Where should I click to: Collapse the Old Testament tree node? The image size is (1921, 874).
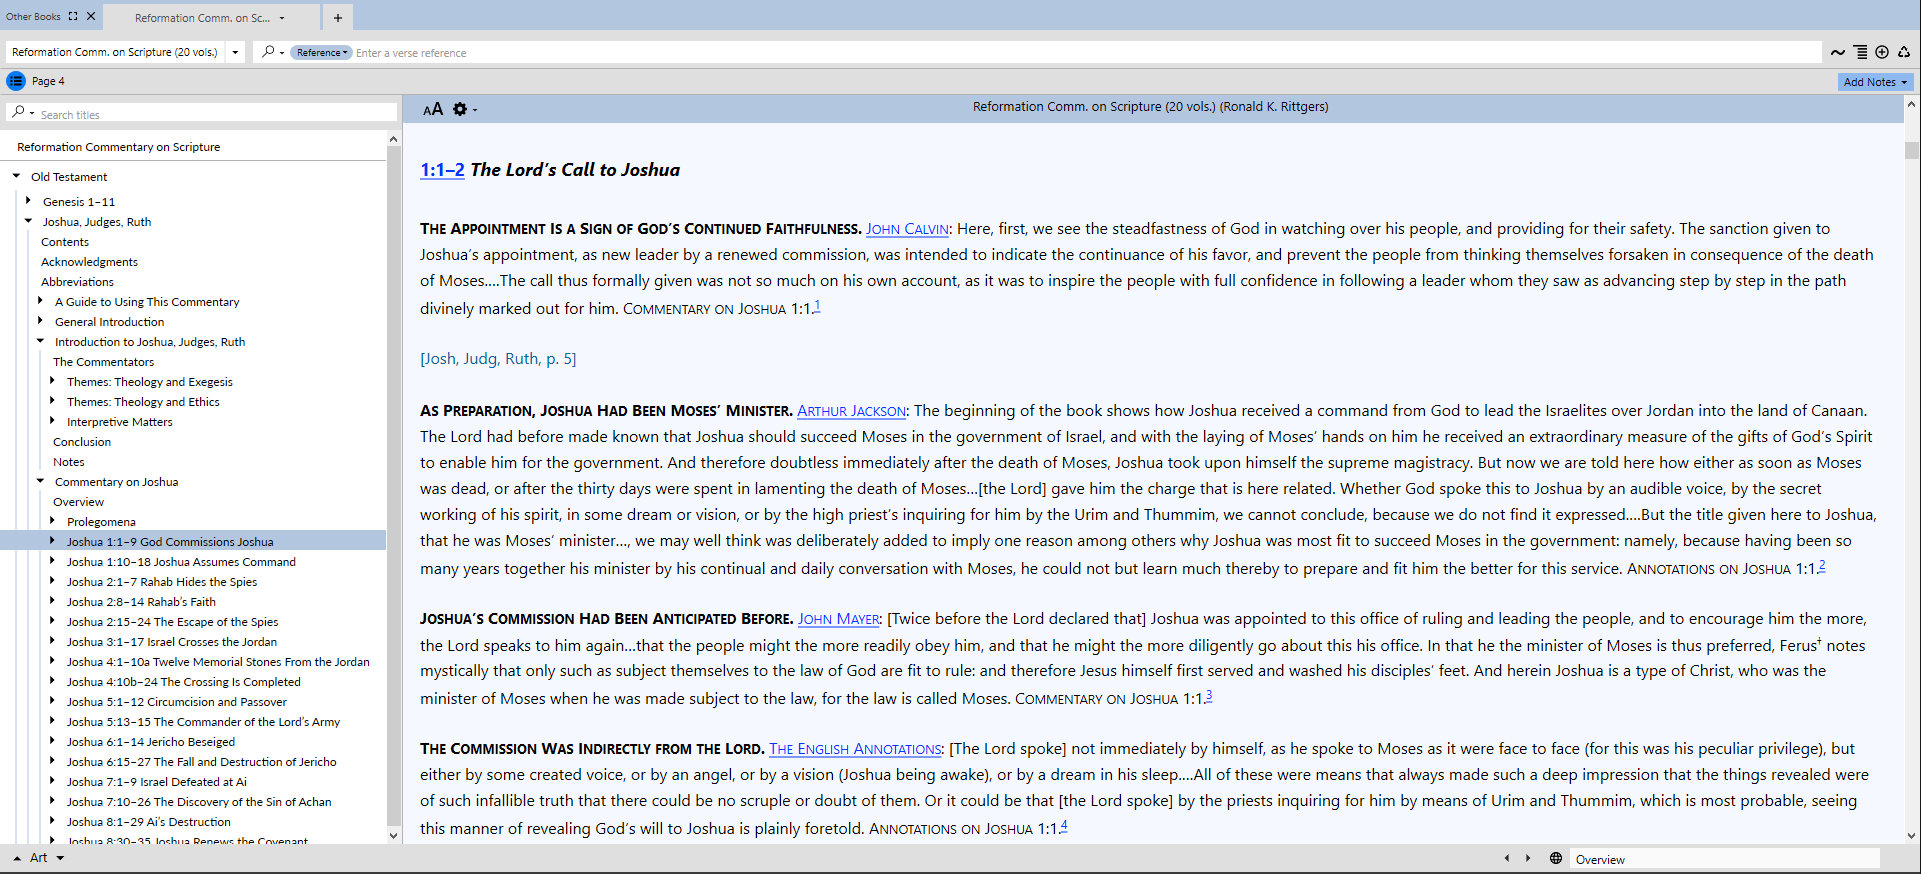pyautogui.click(x=17, y=176)
